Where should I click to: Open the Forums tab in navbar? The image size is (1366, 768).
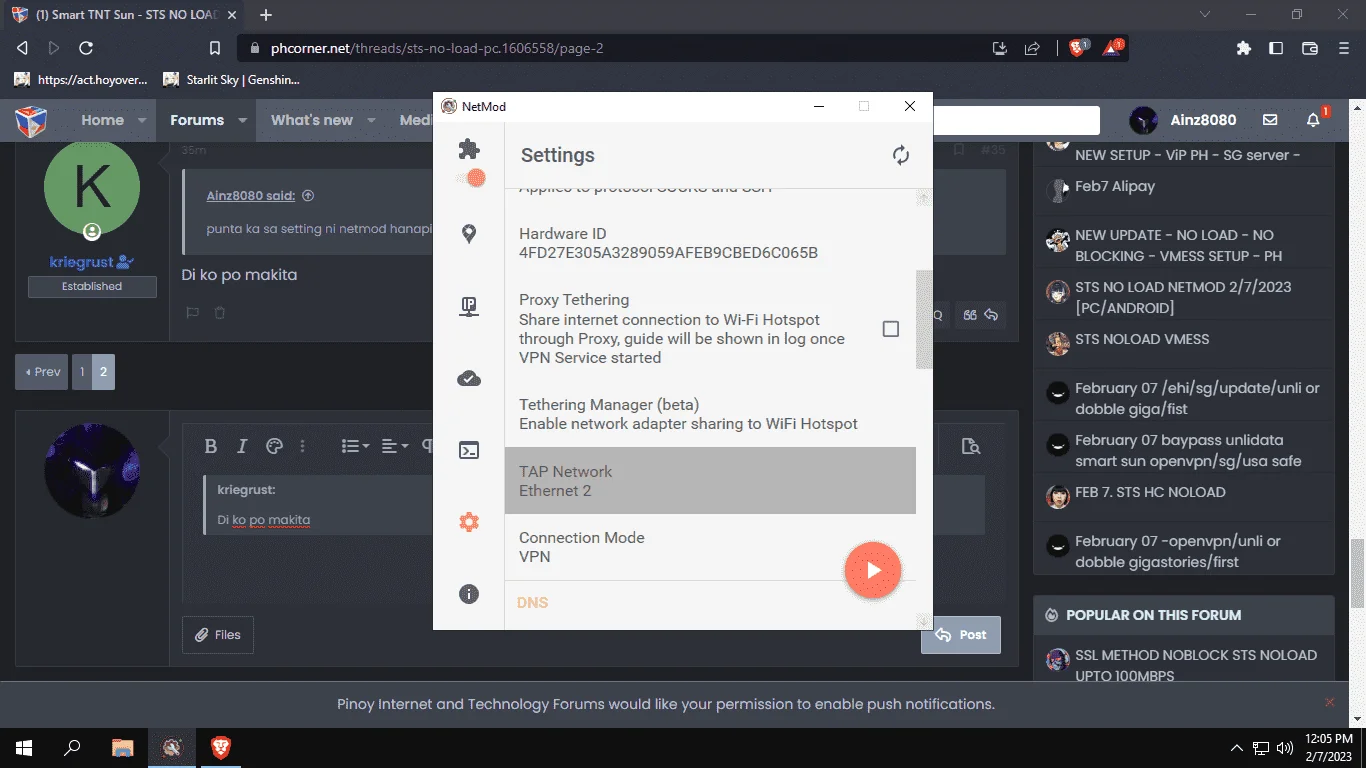click(197, 120)
